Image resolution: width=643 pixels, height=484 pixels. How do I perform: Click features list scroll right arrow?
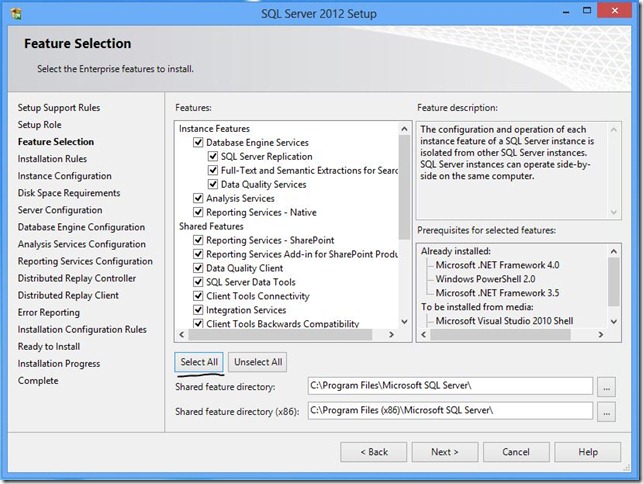tap(392, 335)
